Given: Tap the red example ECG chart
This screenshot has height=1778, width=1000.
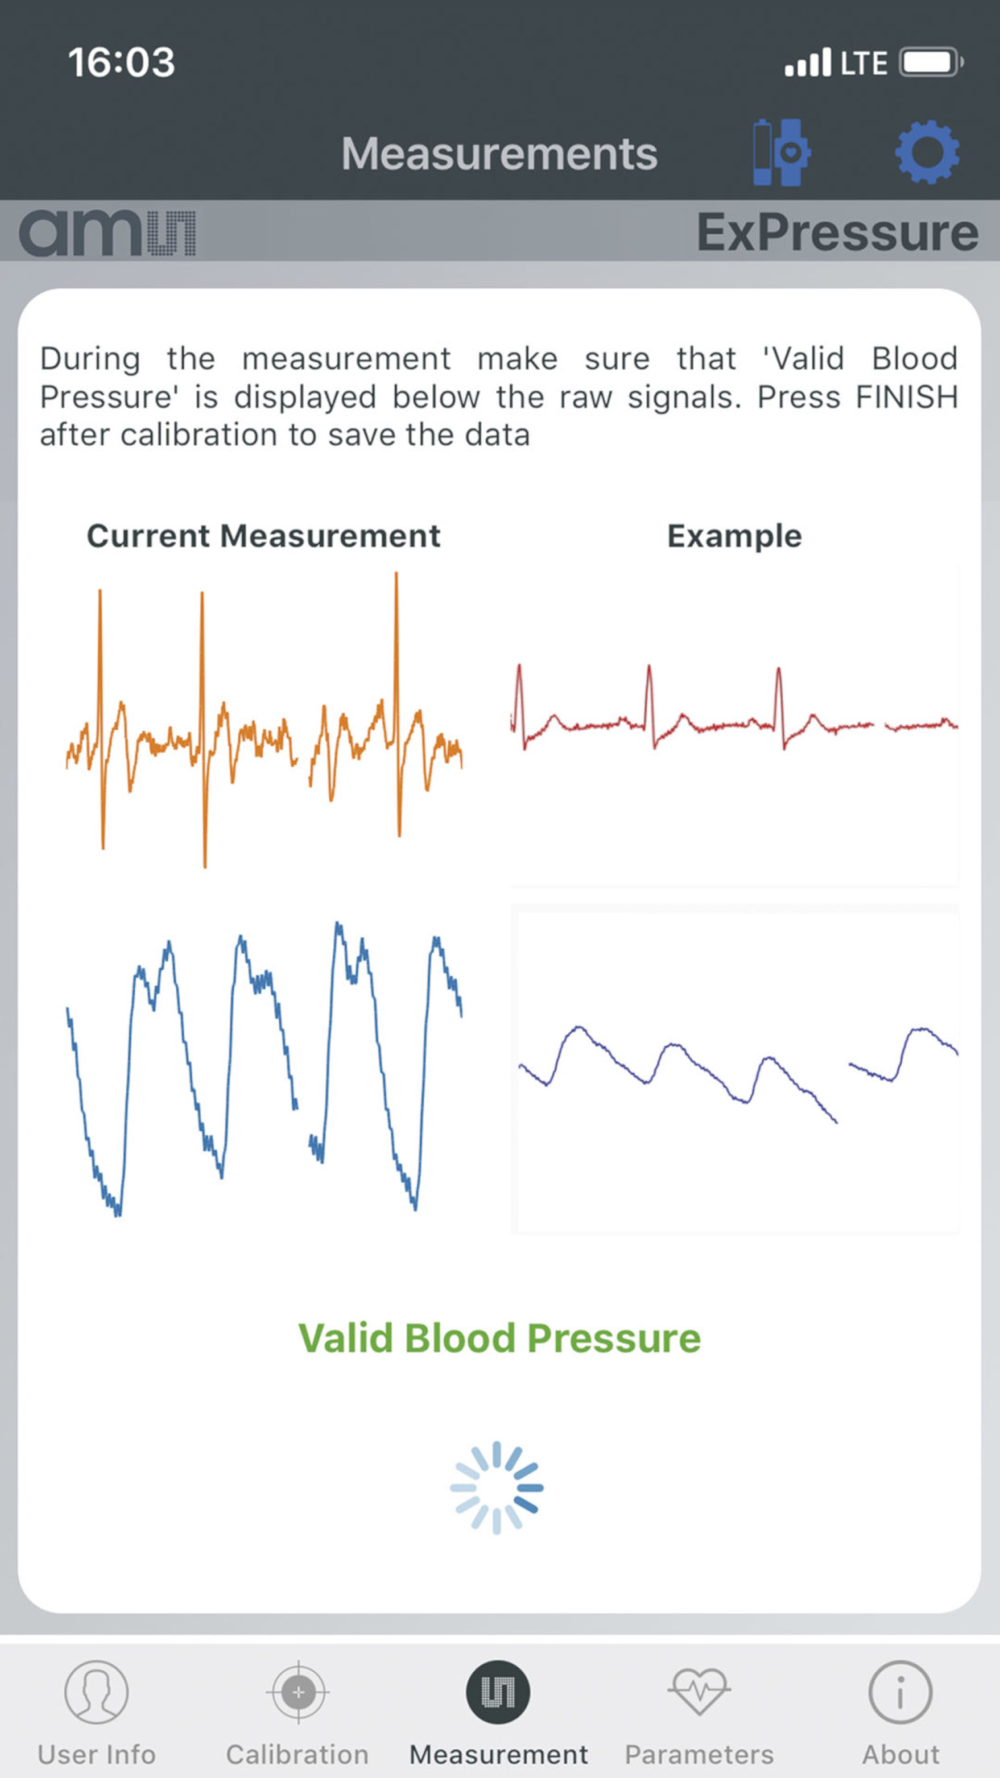Looking at the screenshot, I should coord(735,726).
